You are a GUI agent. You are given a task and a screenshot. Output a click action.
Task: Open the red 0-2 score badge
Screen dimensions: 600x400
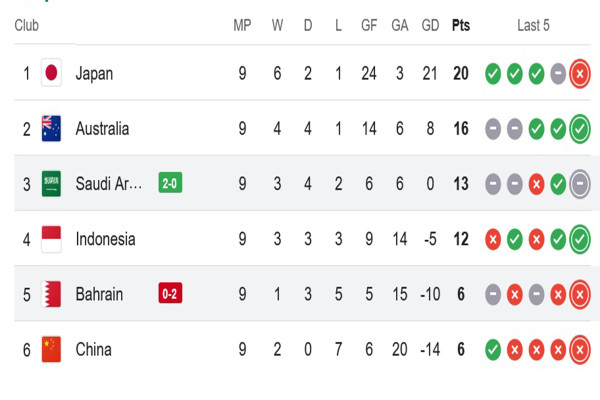[x=170, y=293]
